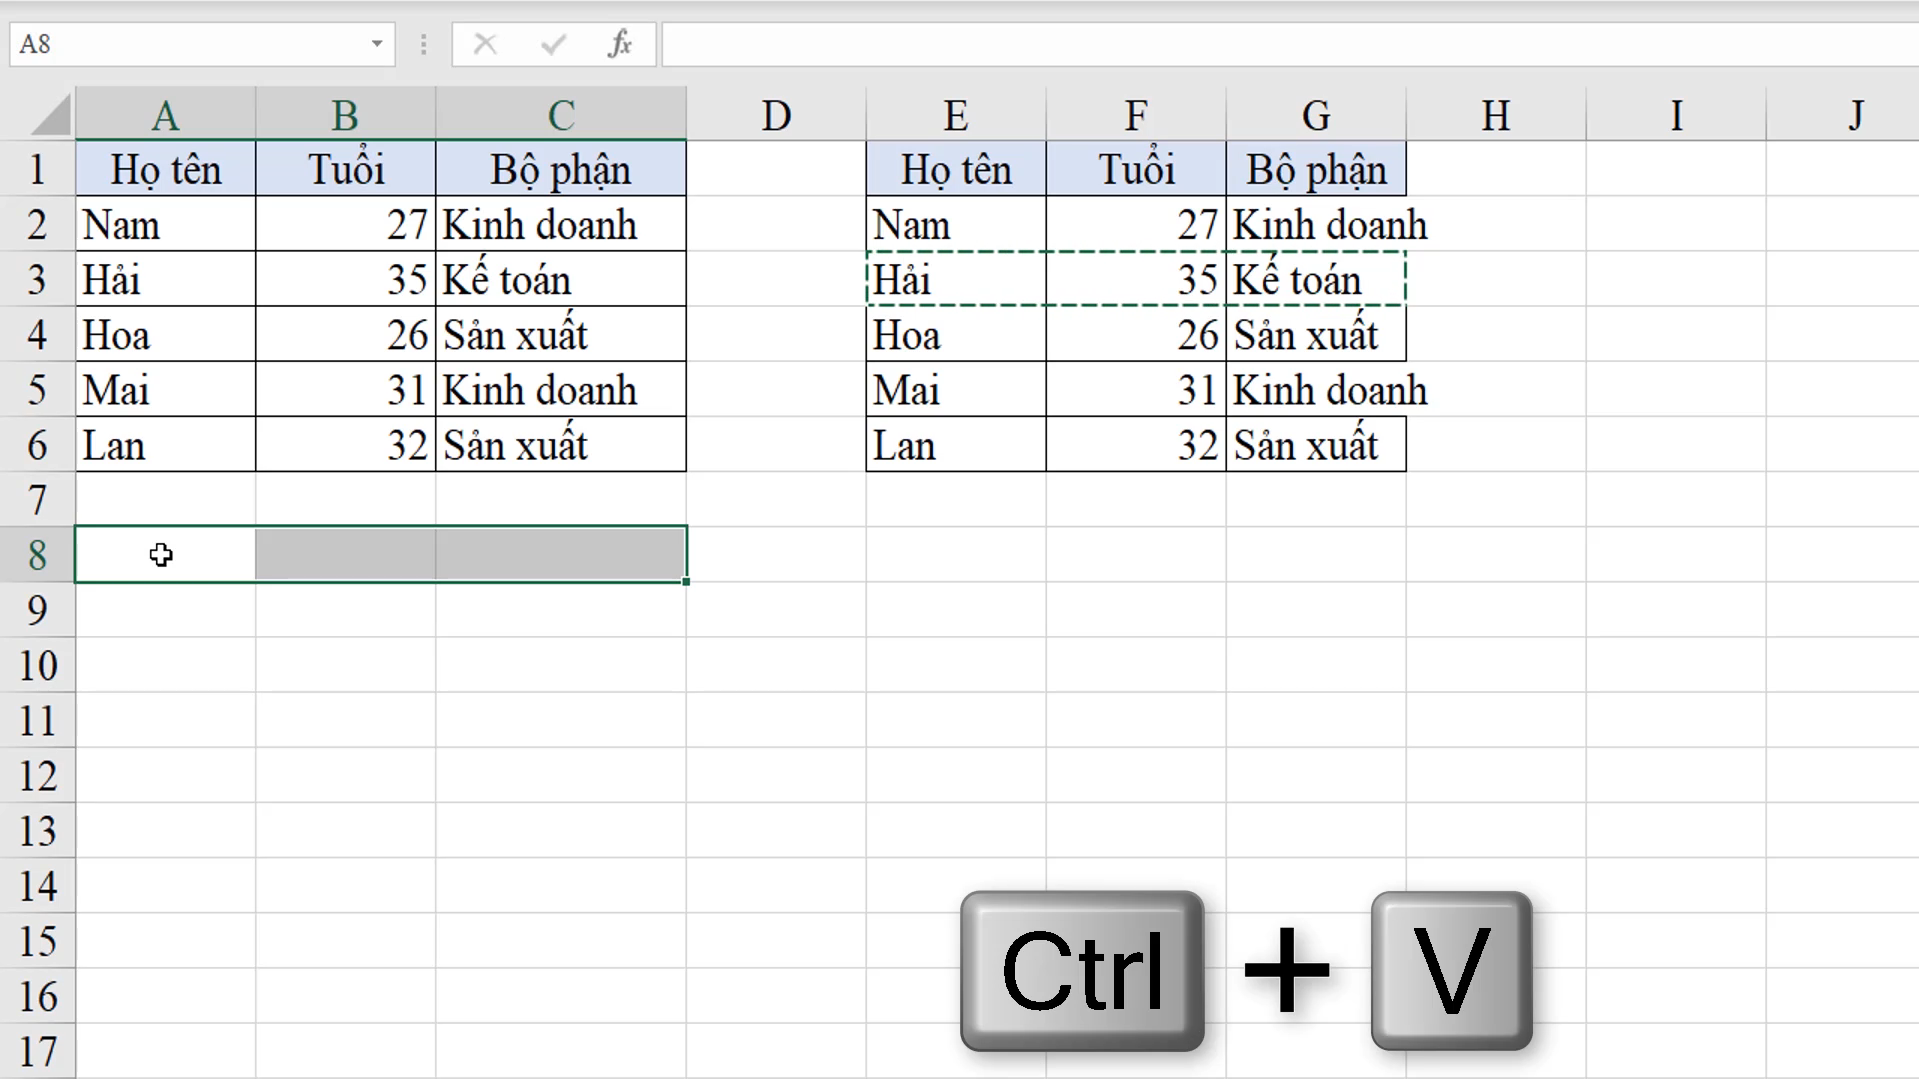Click the Sản xuất cell in row 6 column C
Screen dimensions: 1919x1079
560,444
